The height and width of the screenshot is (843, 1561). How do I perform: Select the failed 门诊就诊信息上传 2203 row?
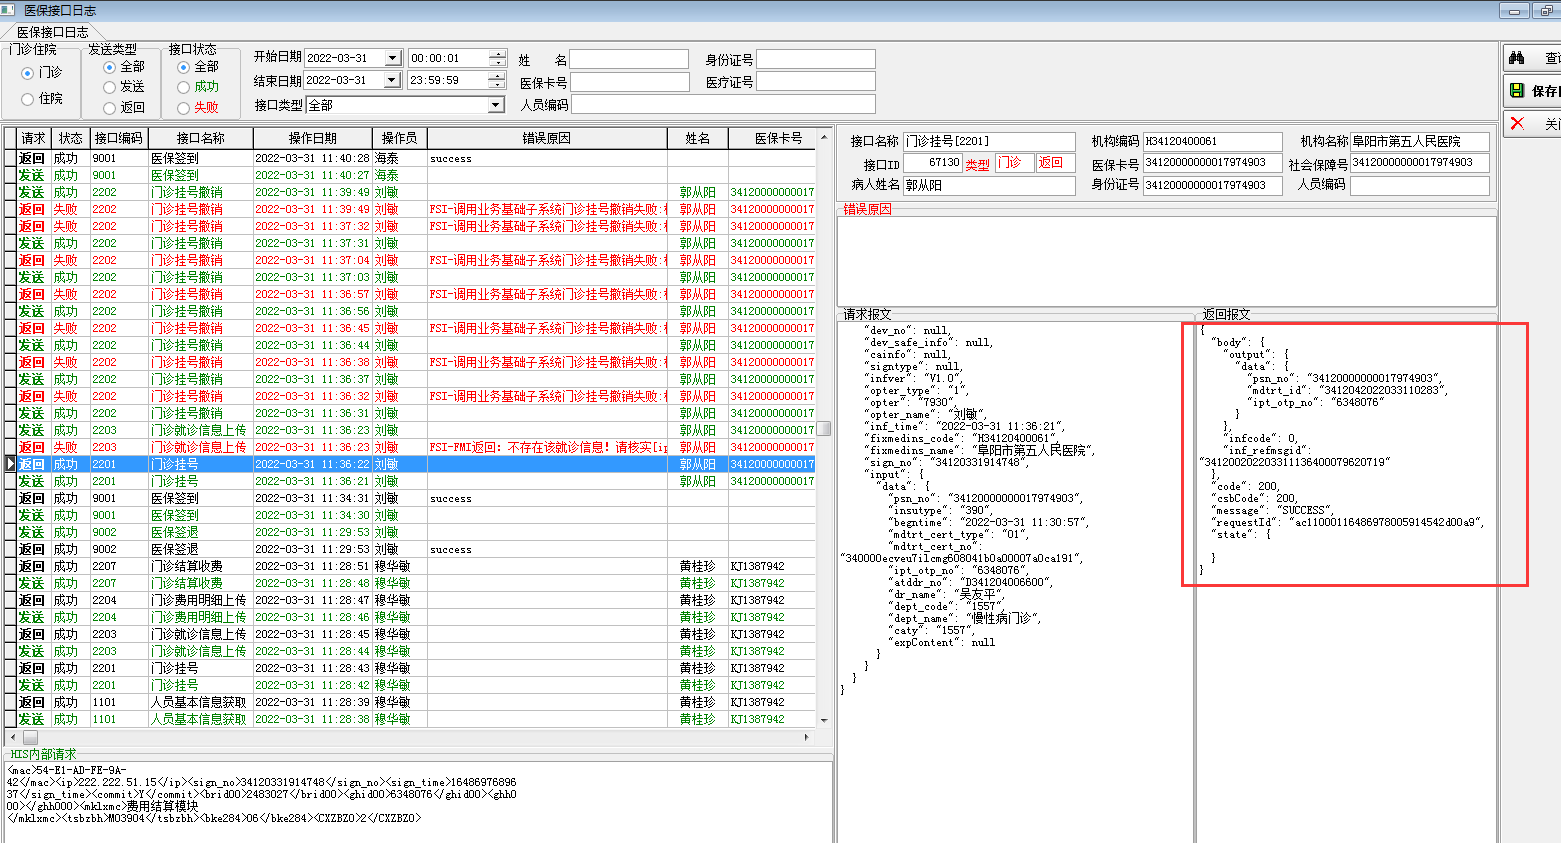(198, 447)
